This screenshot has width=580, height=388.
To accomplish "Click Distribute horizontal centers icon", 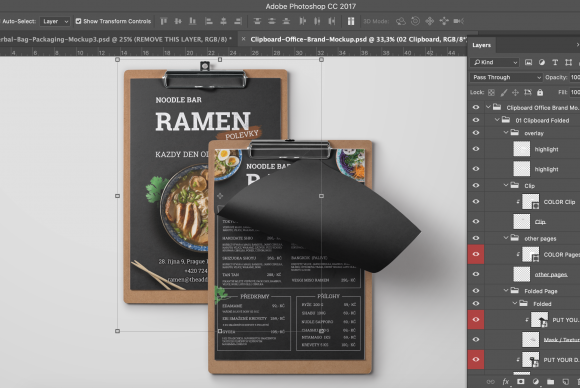I will pyautogui.click(x=317, y=21).
